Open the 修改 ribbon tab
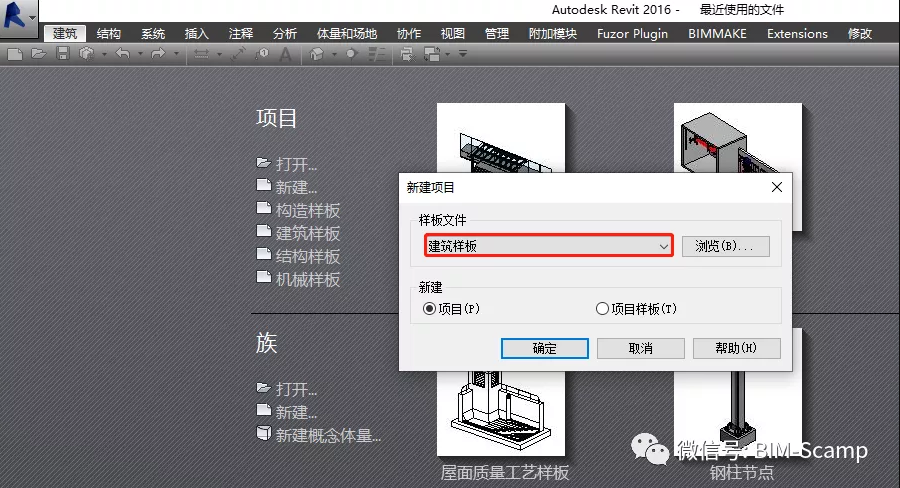The image size is (900, 488). 860,33
